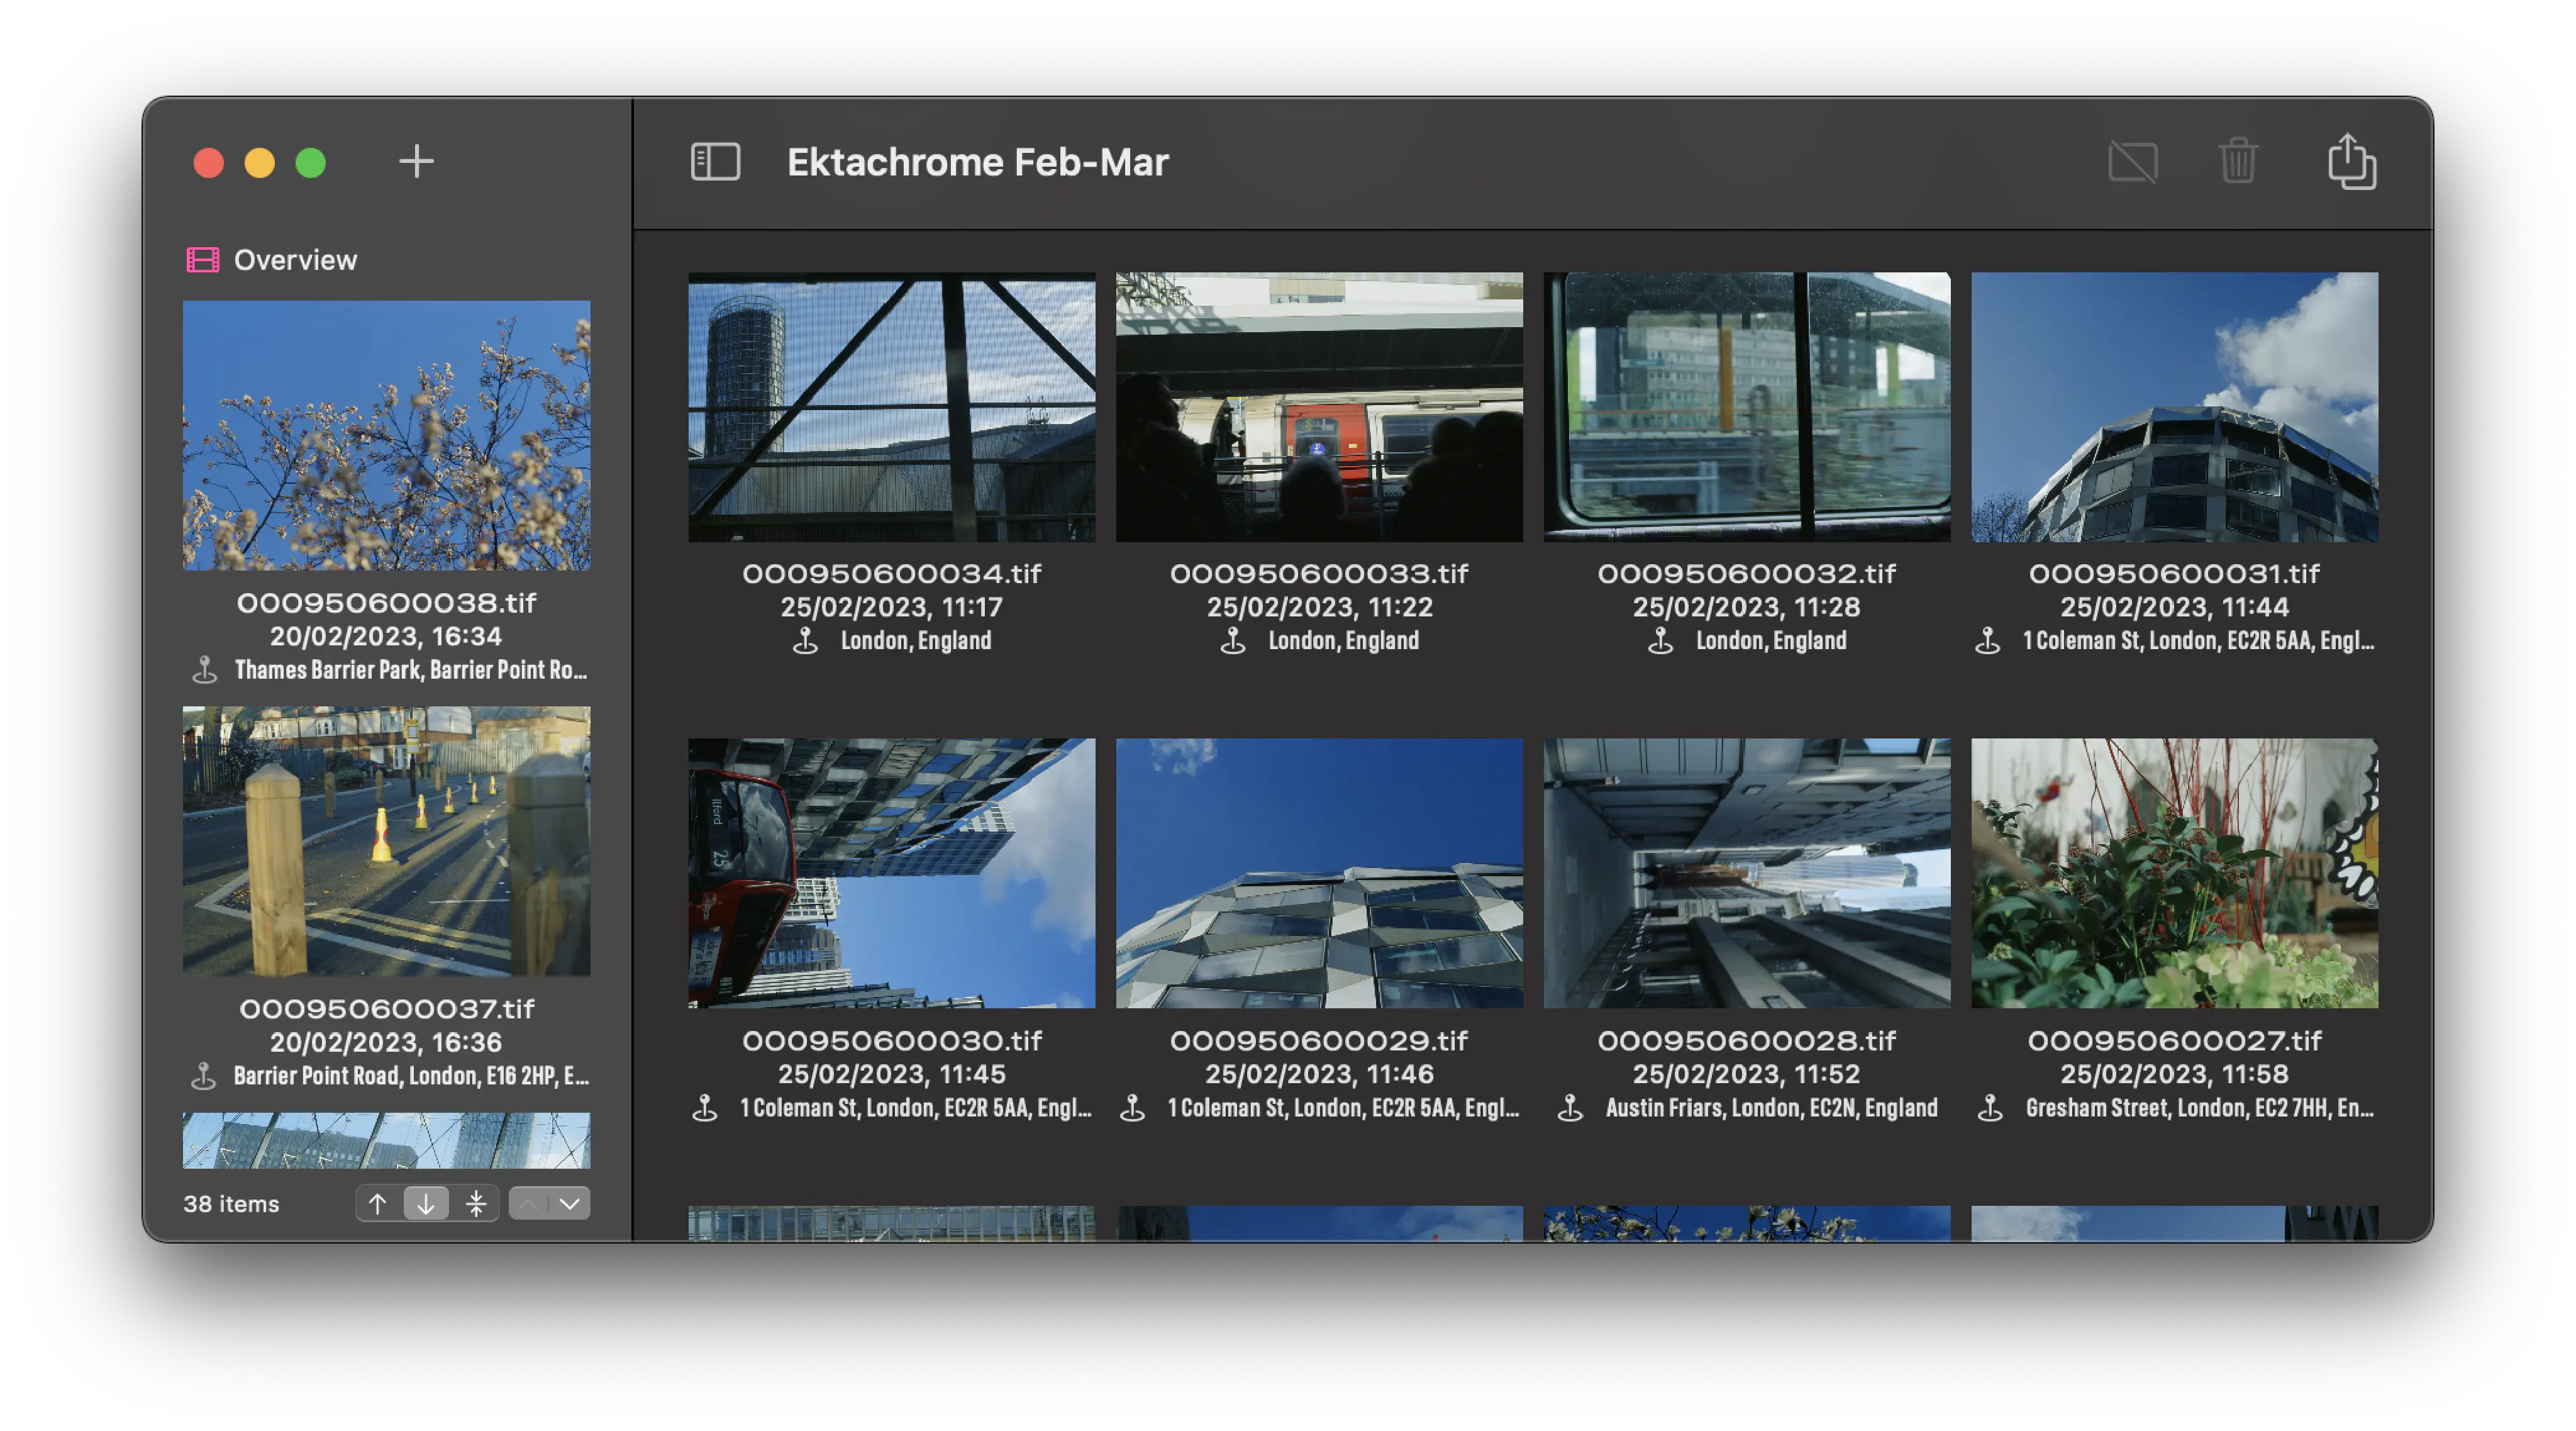This screenshot has width=2576, height=1431.
Task: Click location pin icon under 000950600034.tif
Action: click(x=806, y=641)
